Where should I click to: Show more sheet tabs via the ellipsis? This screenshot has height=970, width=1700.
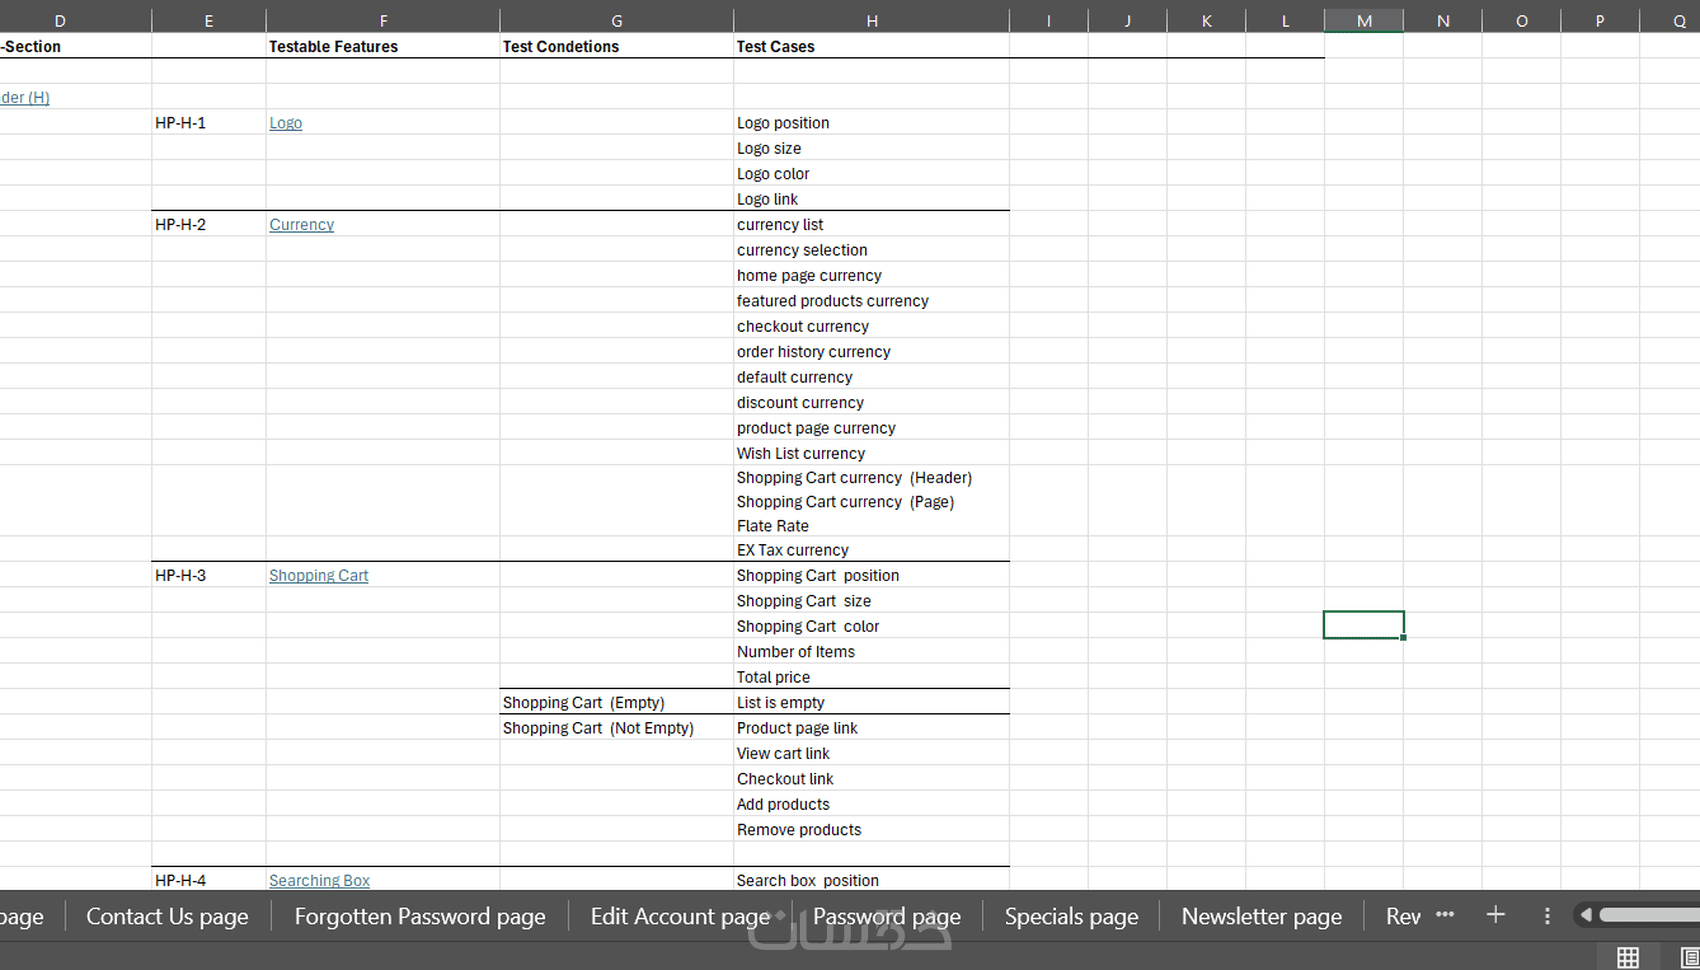[x=1445, y=915]
